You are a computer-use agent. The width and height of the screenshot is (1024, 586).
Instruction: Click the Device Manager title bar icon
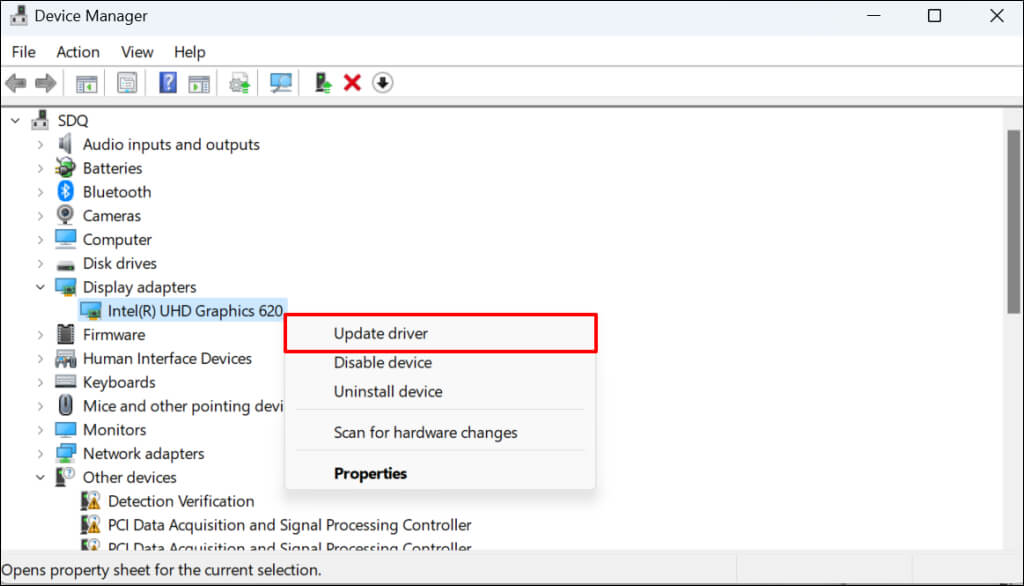(19, 16)
